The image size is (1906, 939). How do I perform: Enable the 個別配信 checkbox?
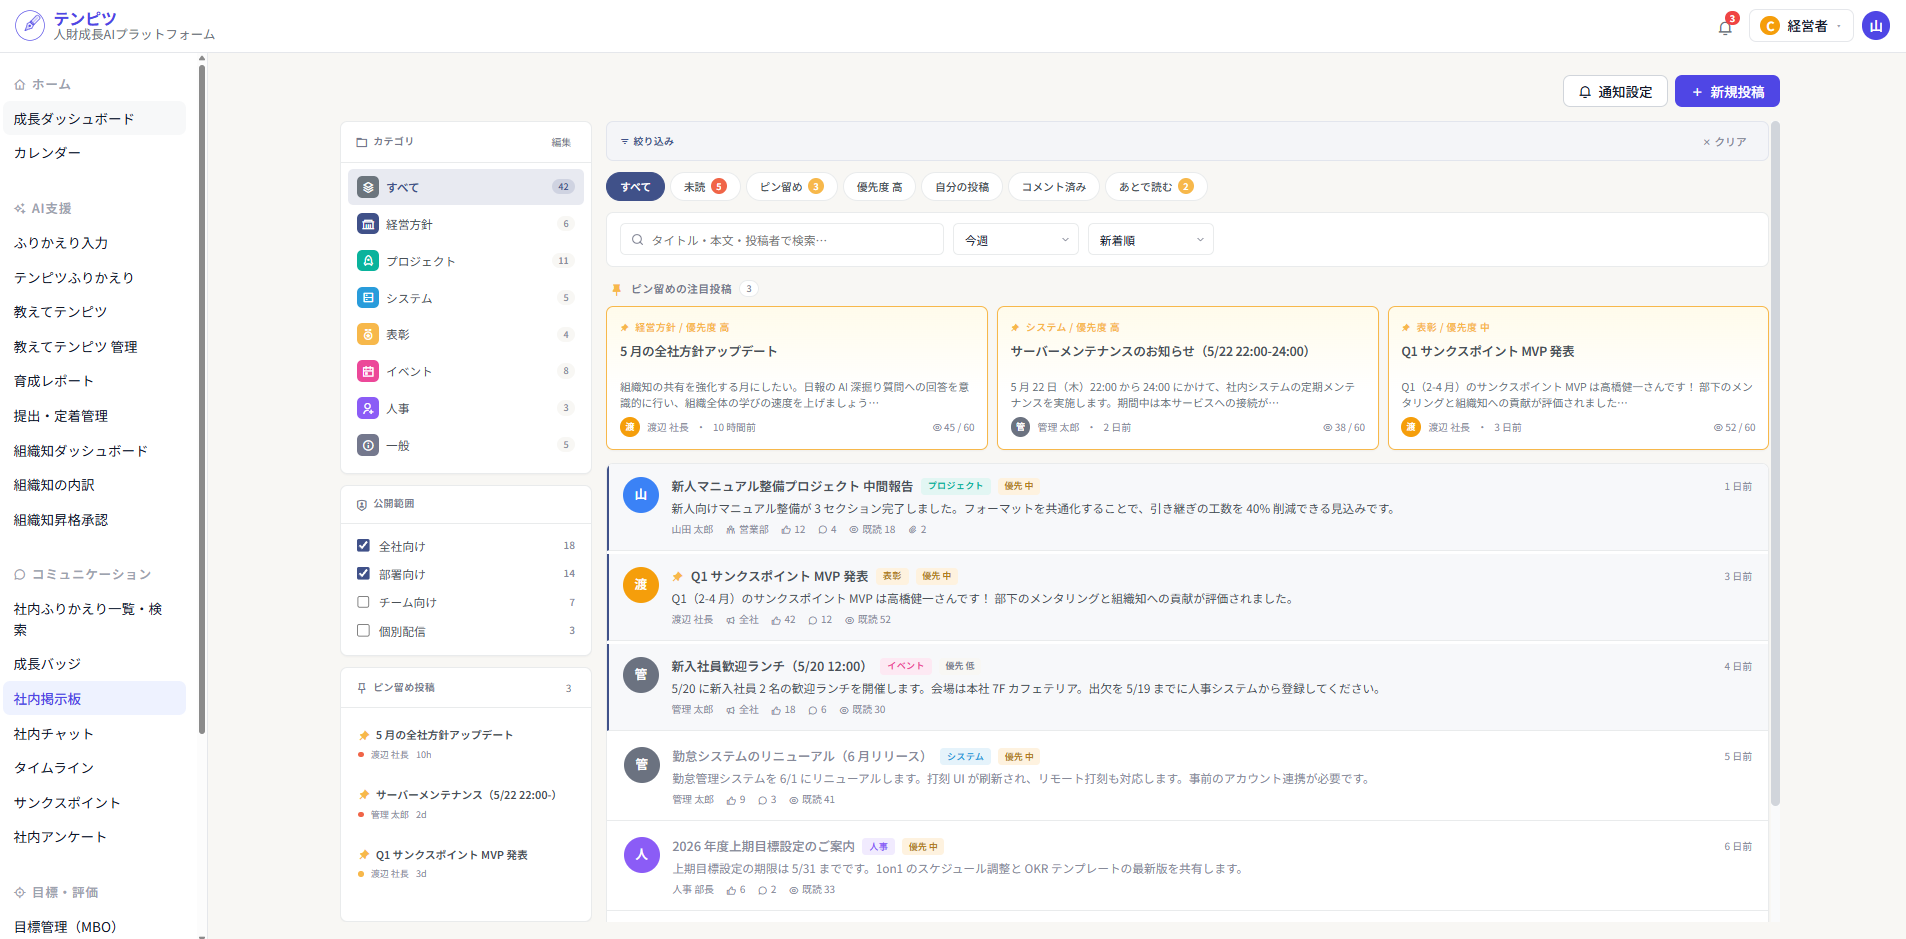[363, 630]
